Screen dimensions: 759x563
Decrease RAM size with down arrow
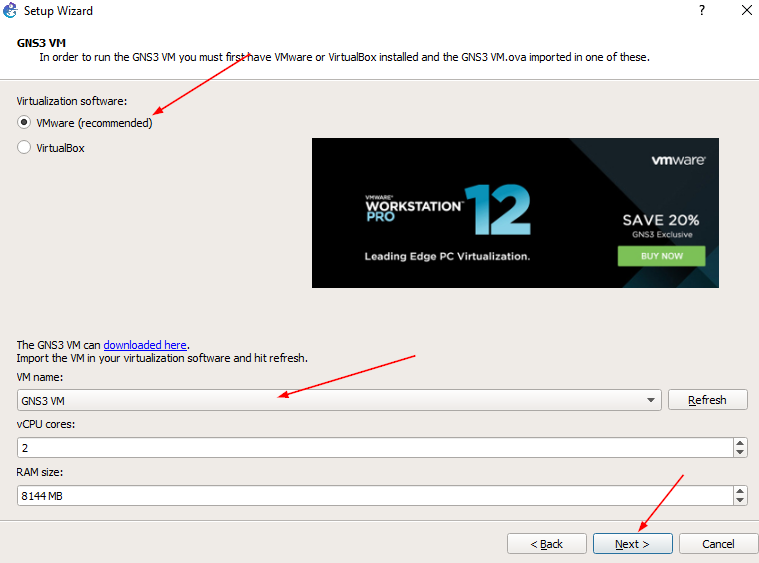point(740,500)
